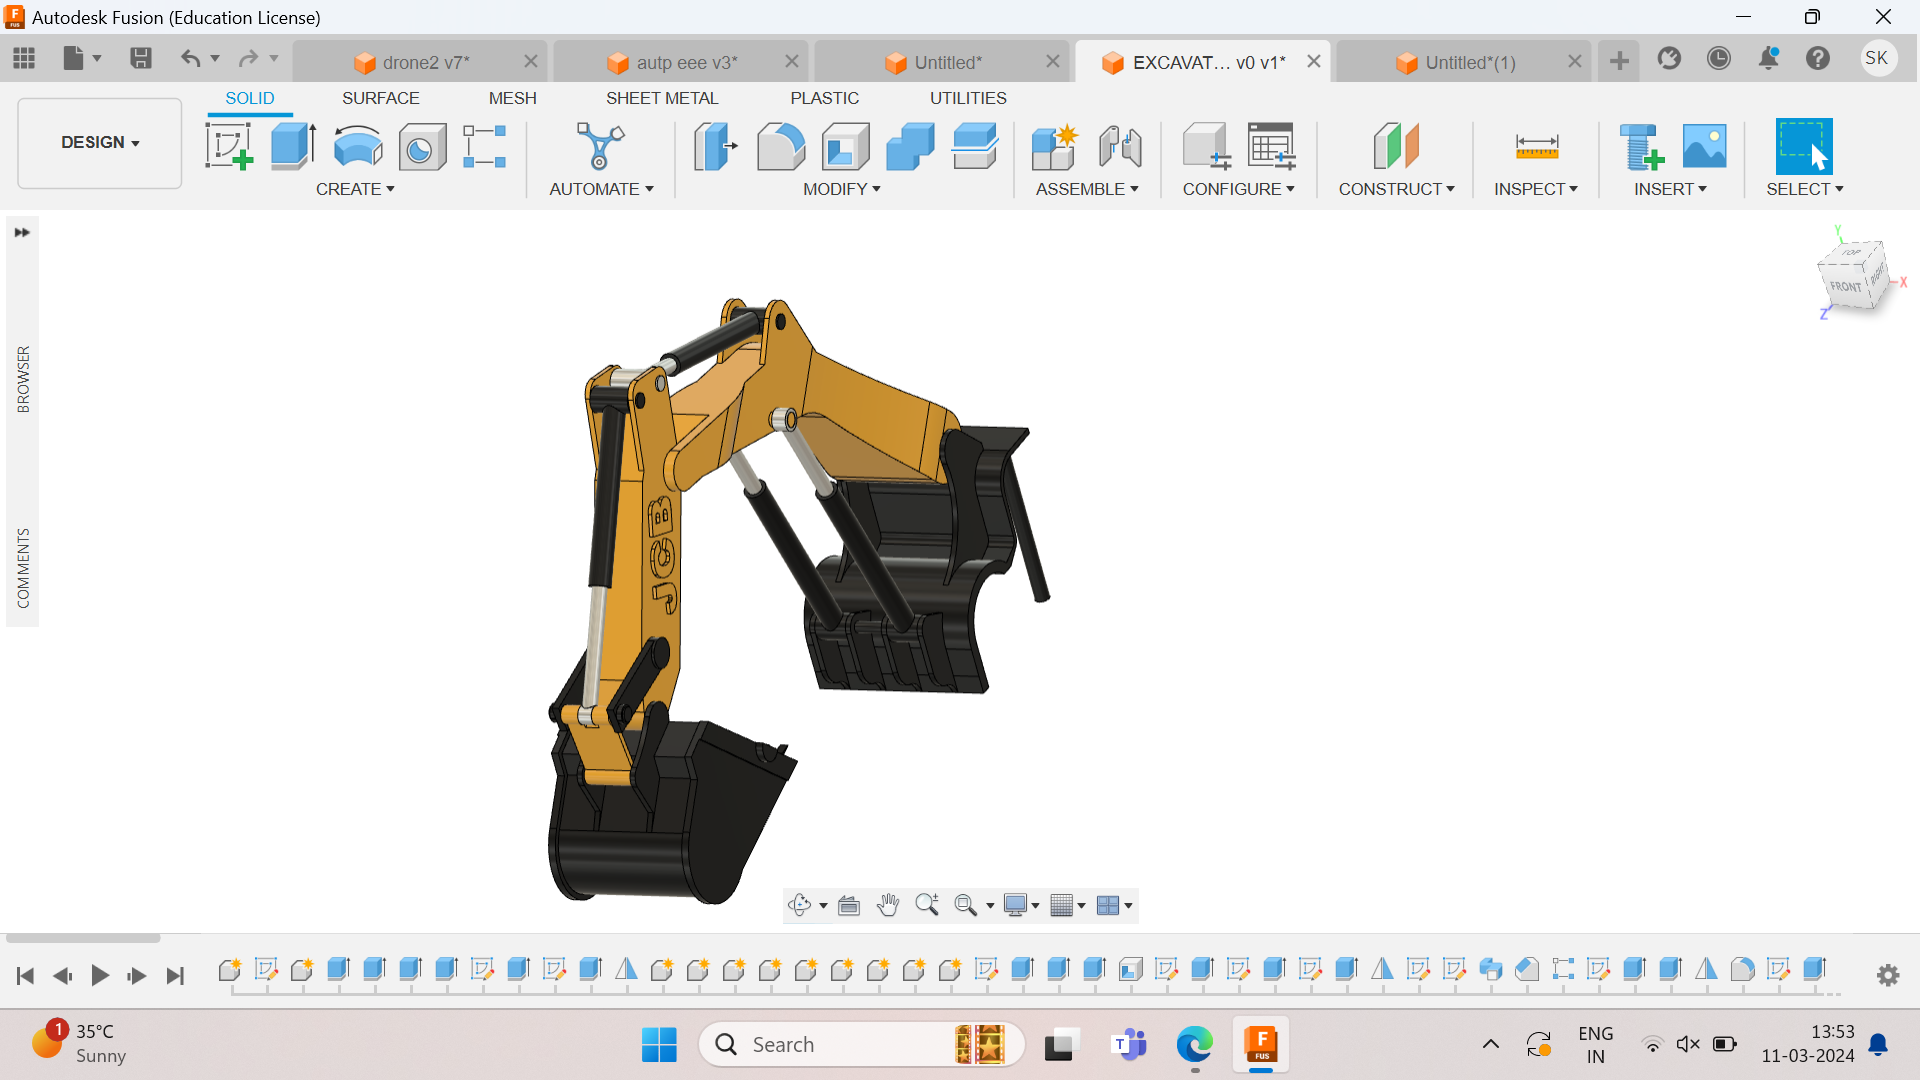Viewport: 1920px width, 1080px height.
Task: Click the Undo button in toolbar
Action: [191, 58]
